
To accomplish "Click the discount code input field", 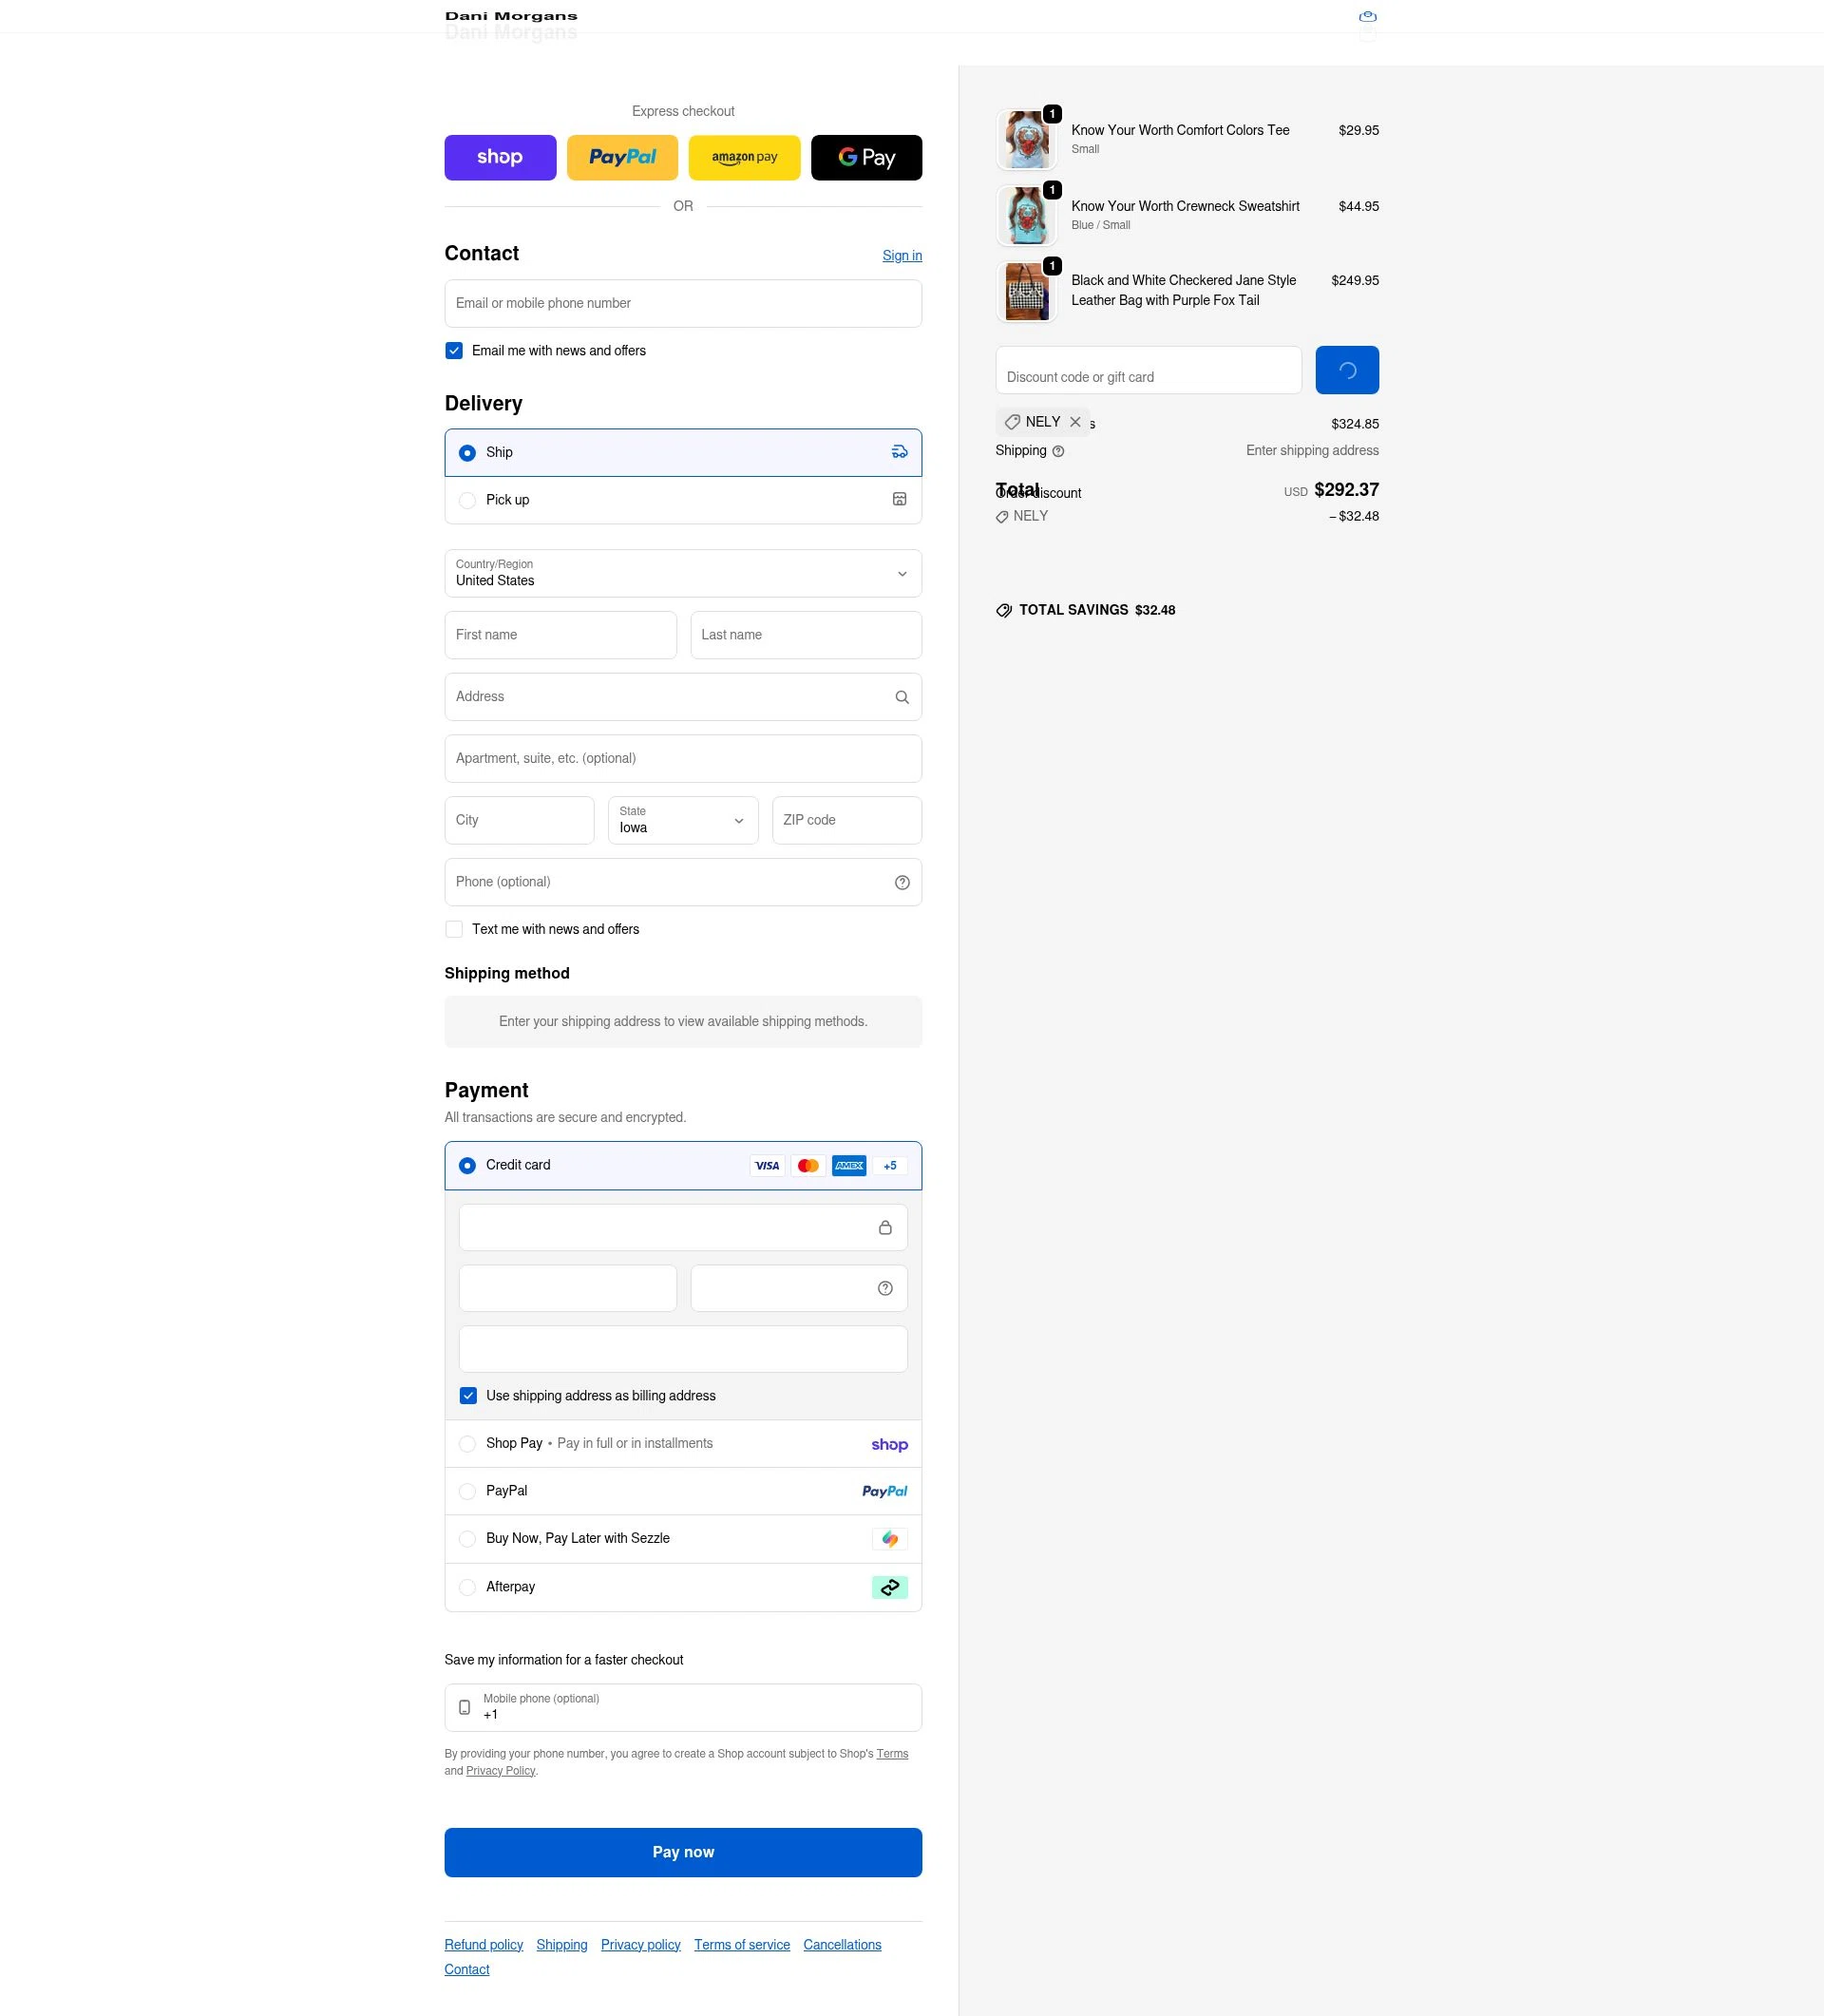I will click(x=1148, y=370).
